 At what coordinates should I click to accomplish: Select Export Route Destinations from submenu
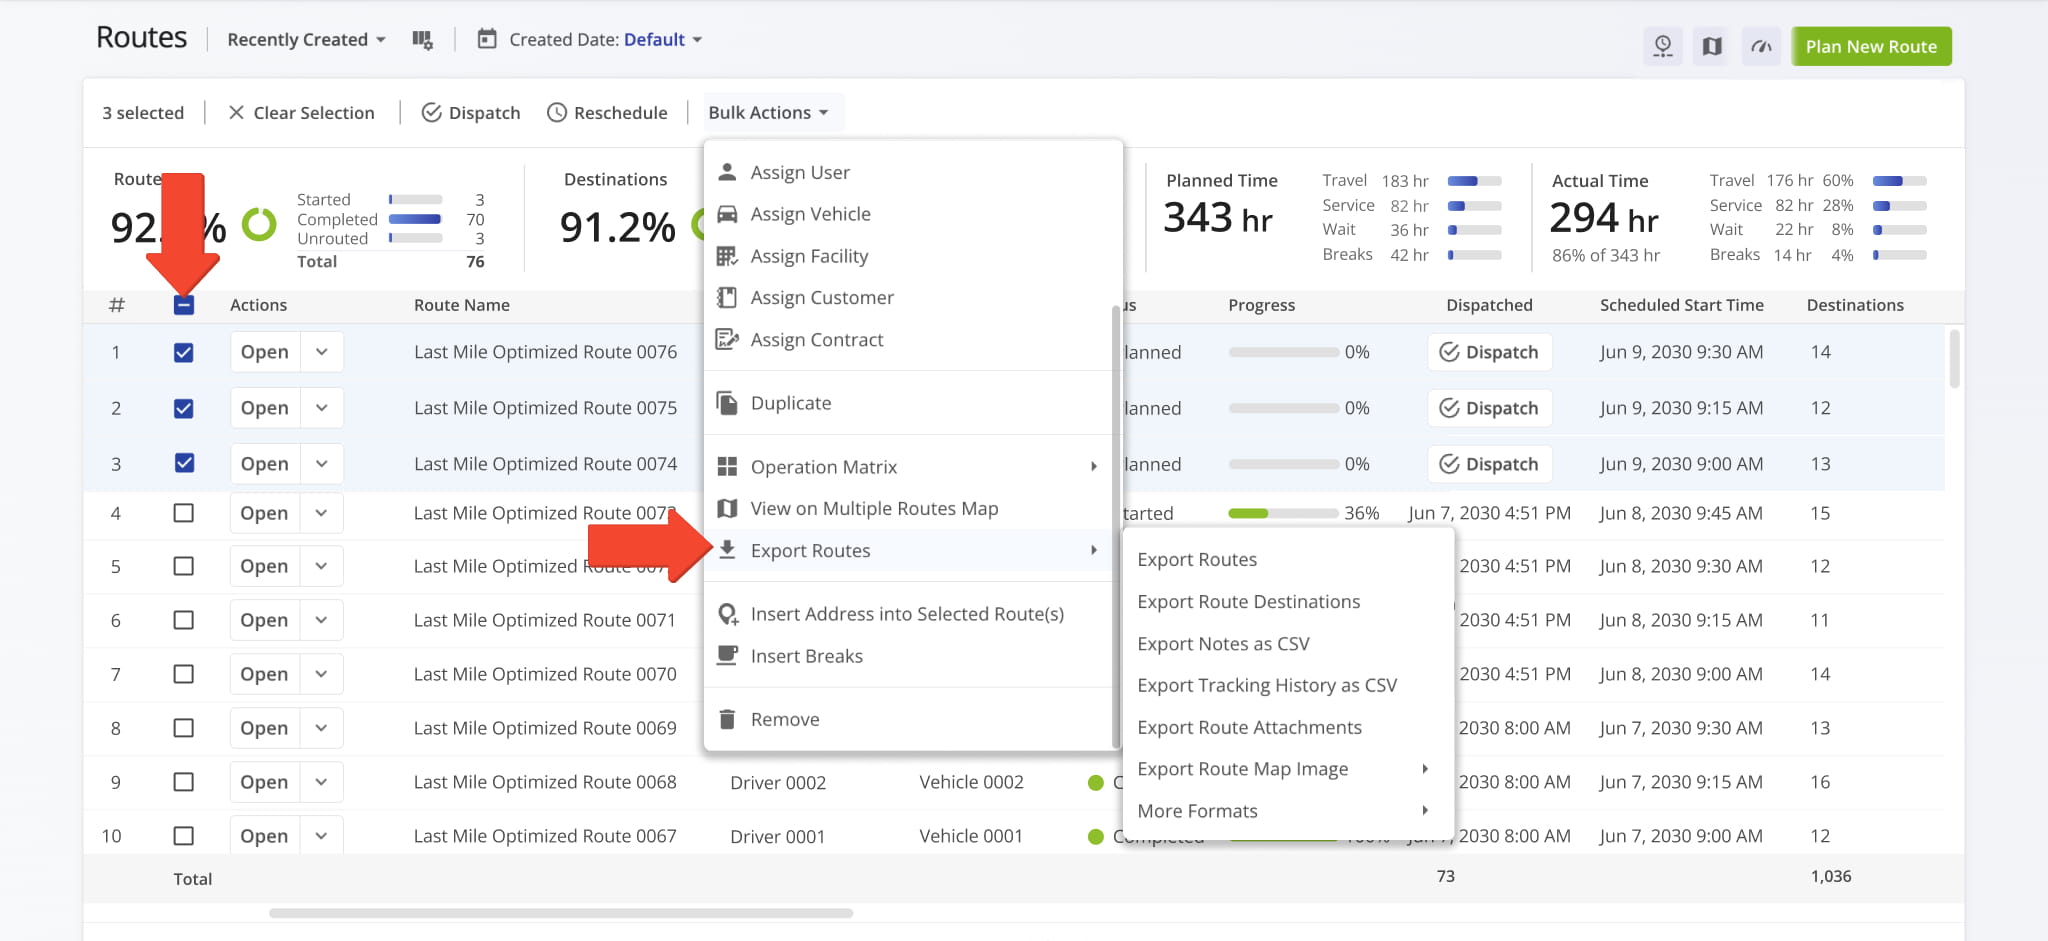1248,601
